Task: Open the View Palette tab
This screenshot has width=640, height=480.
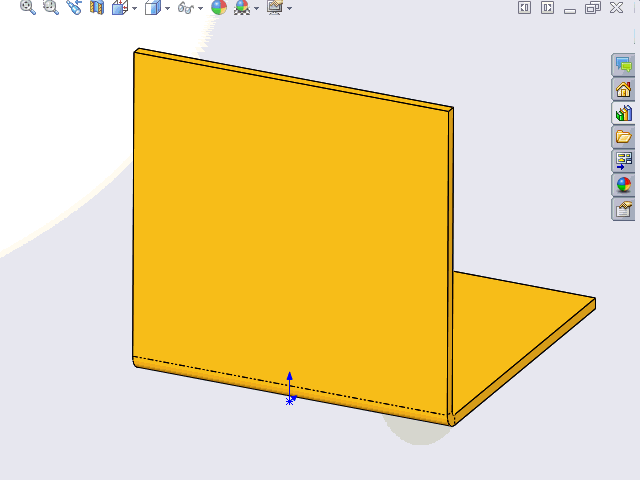Action: pyautogui.click(x=623, y=161)
